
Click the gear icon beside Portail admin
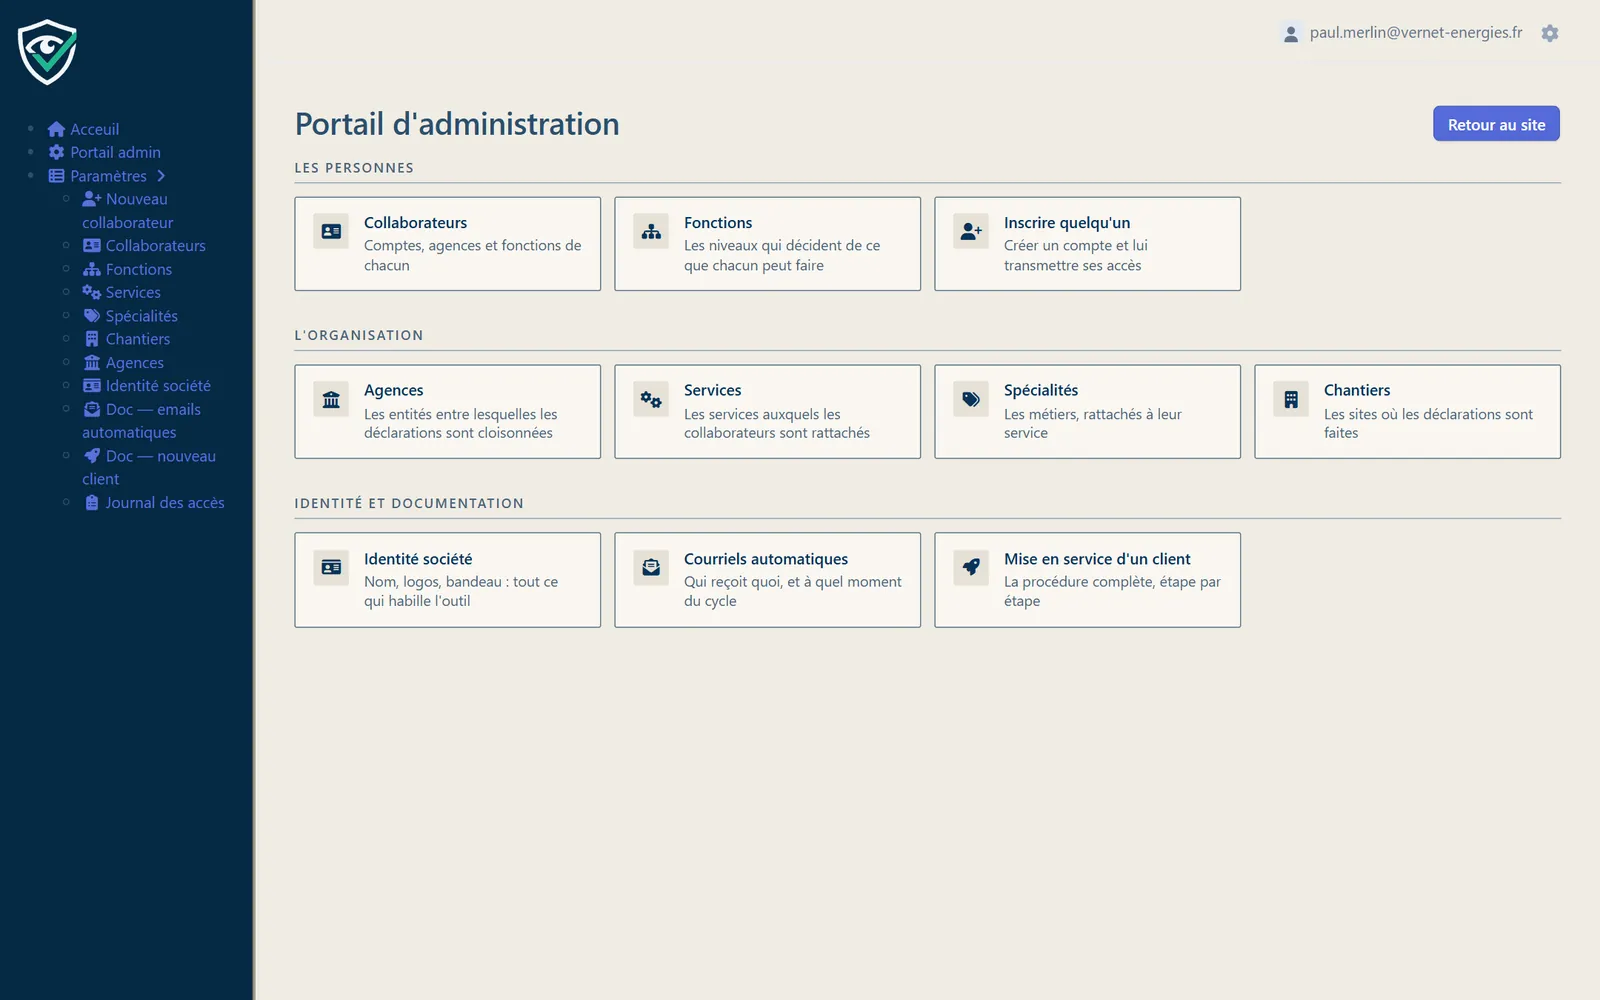56,152
